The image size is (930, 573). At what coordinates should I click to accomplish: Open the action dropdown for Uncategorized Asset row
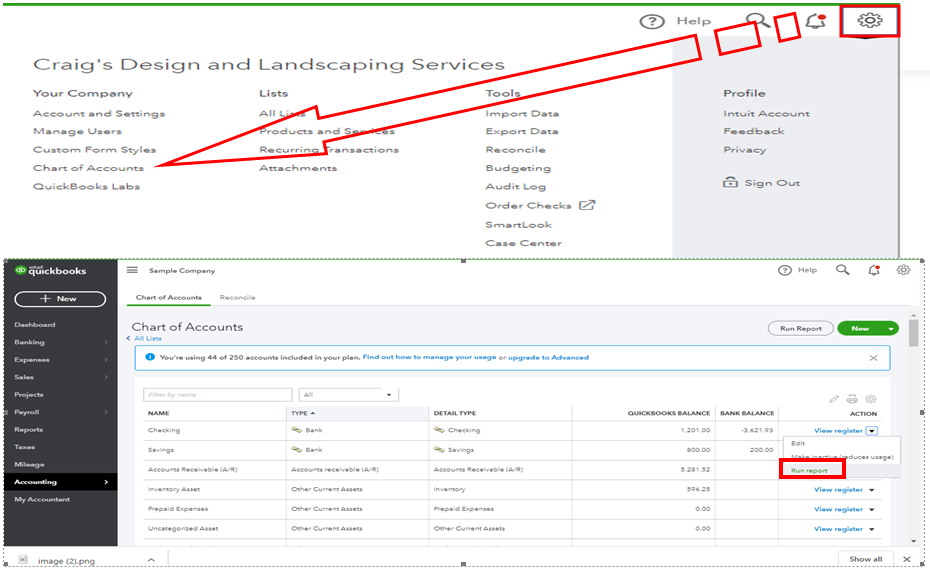tap(872, 529)
